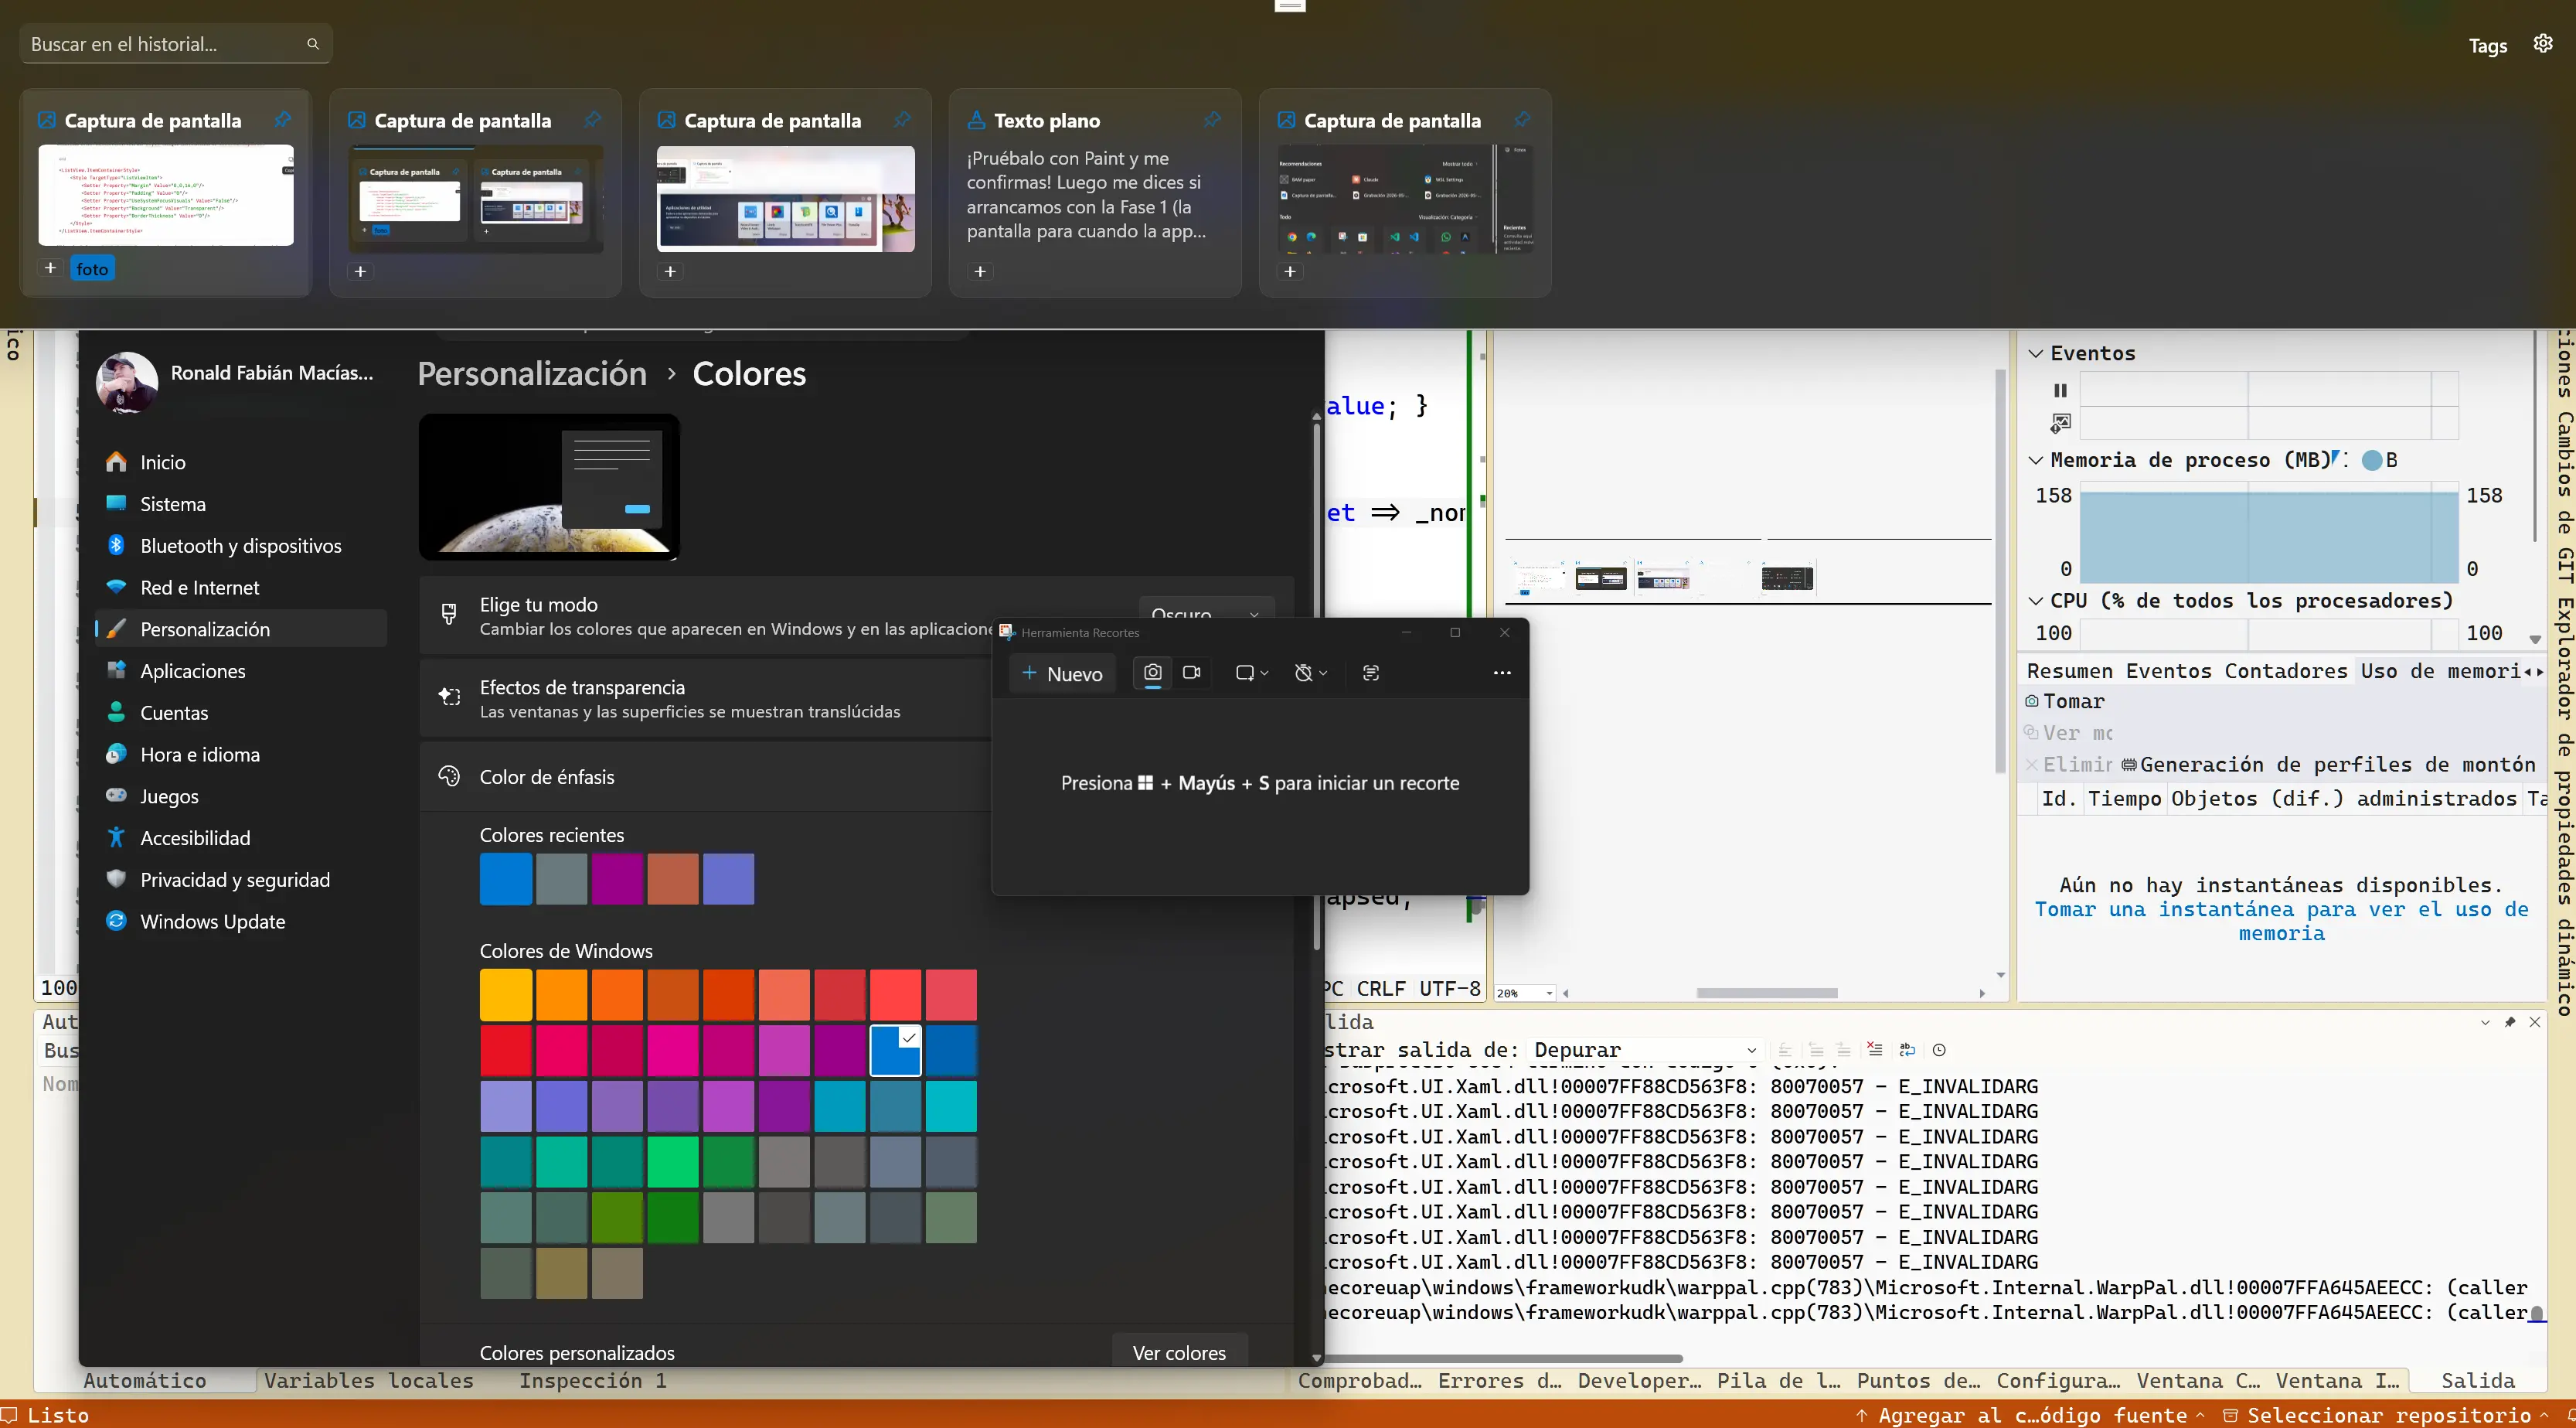Click Nuevo to start a new snip
The width and height of the screenshot is (2576, 1428).
pos(1062,674)
